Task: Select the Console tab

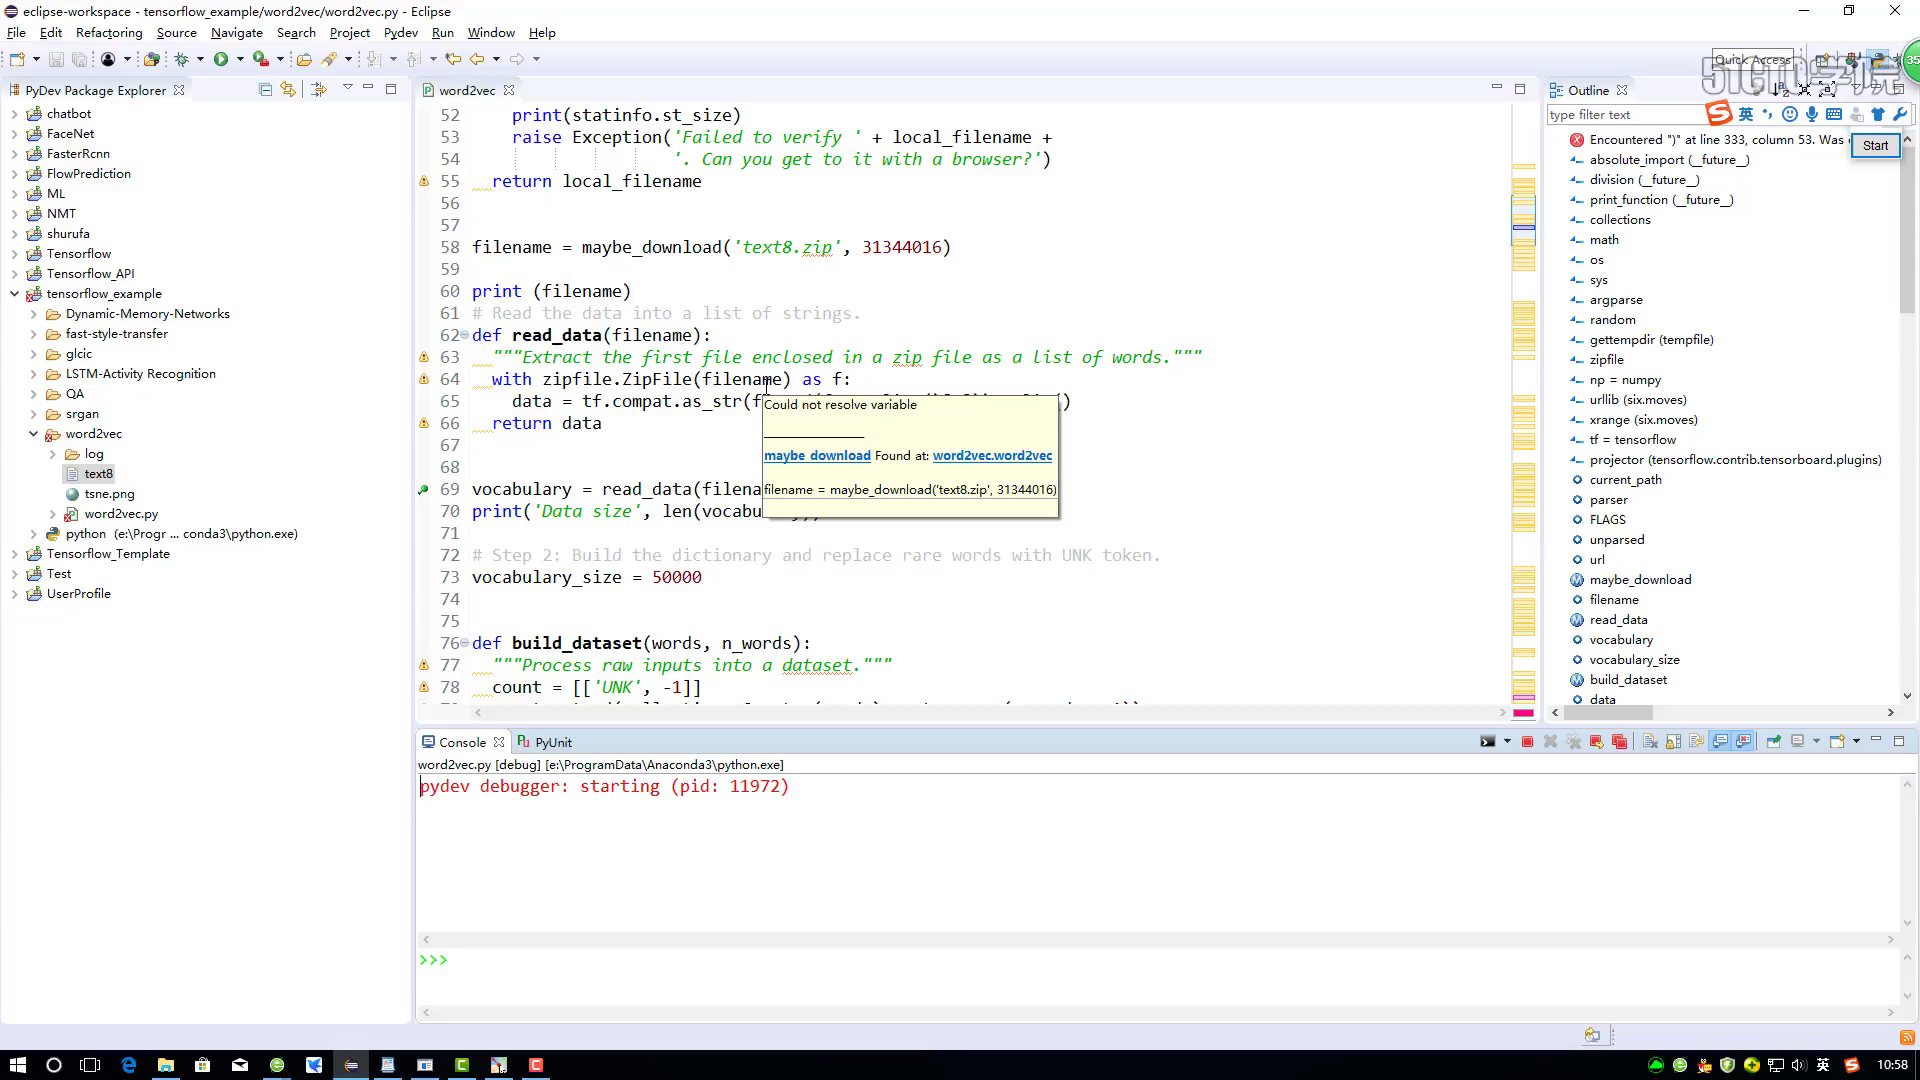Action: click(463, 740)
